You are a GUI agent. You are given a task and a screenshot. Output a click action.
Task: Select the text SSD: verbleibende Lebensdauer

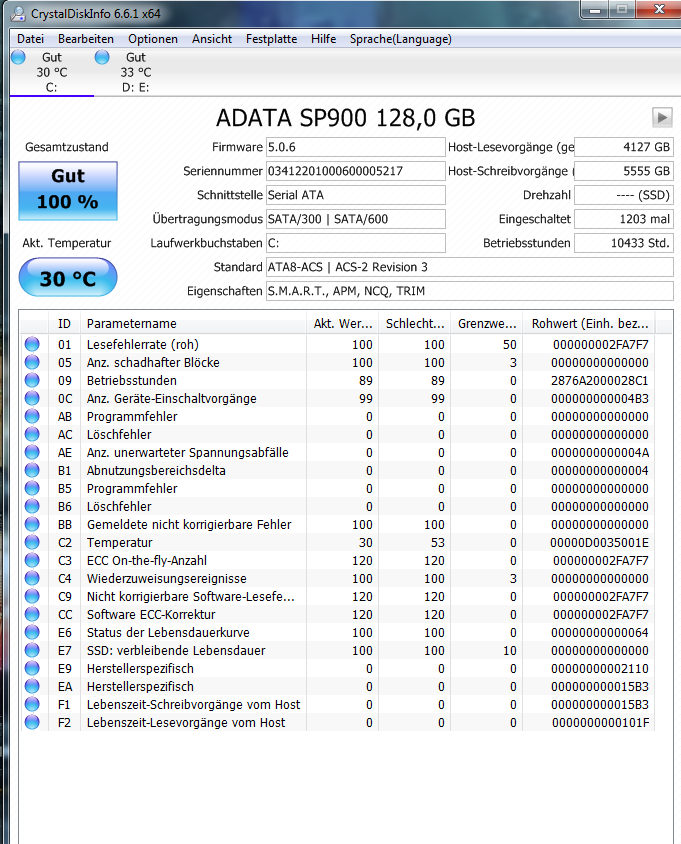[176, 650]
